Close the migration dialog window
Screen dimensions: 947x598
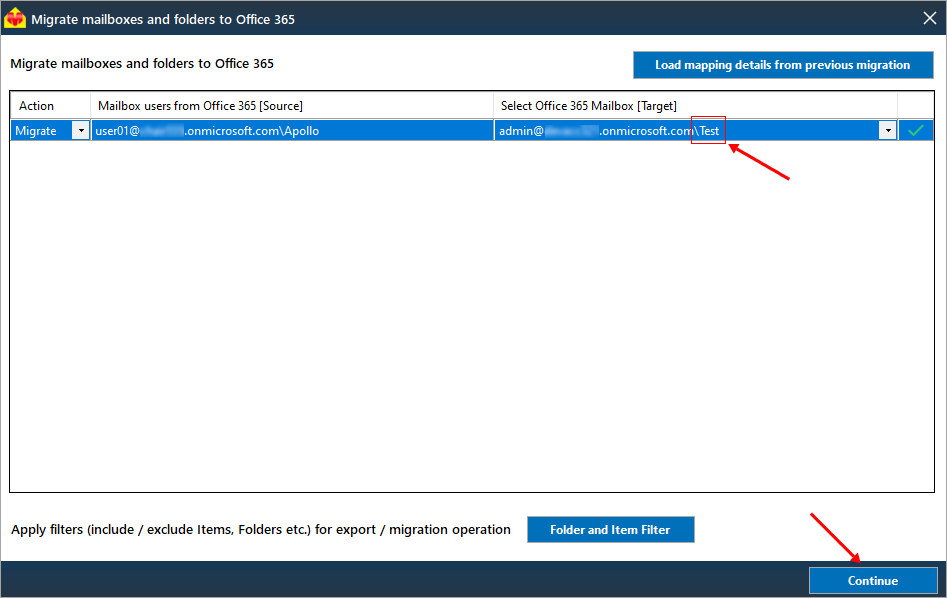point(926,18)
